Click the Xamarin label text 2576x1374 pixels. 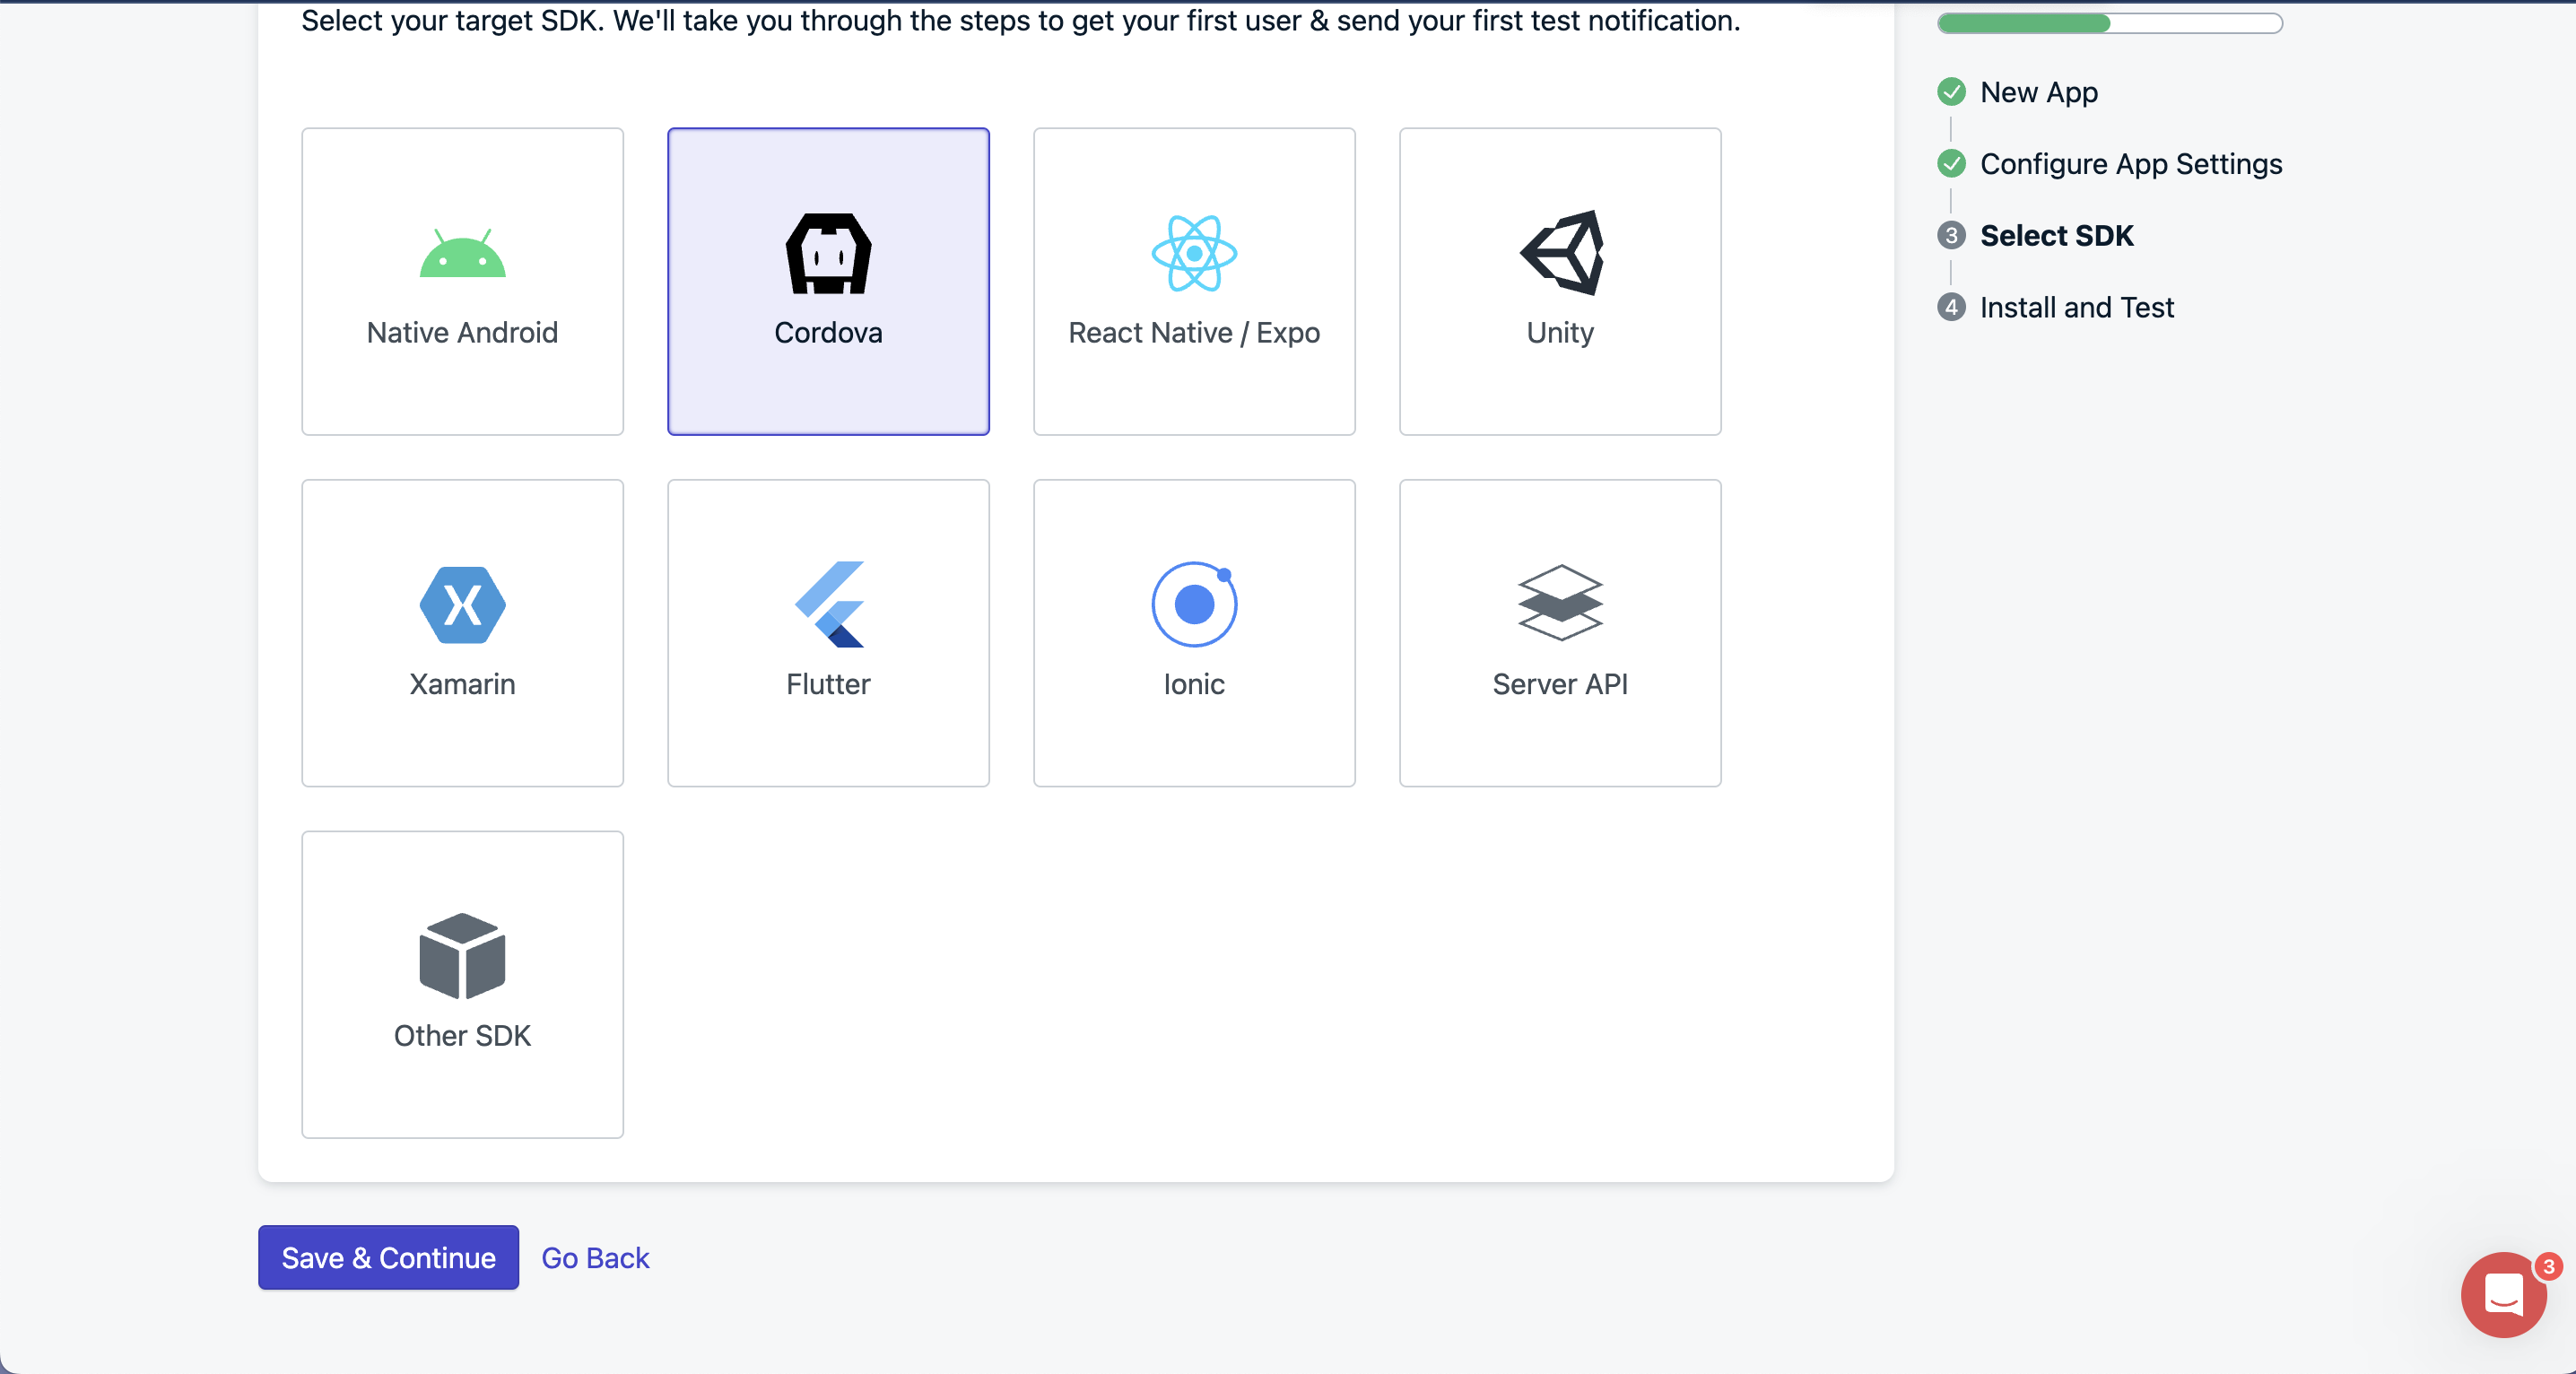pyautogui.click(x=462, y=684)
